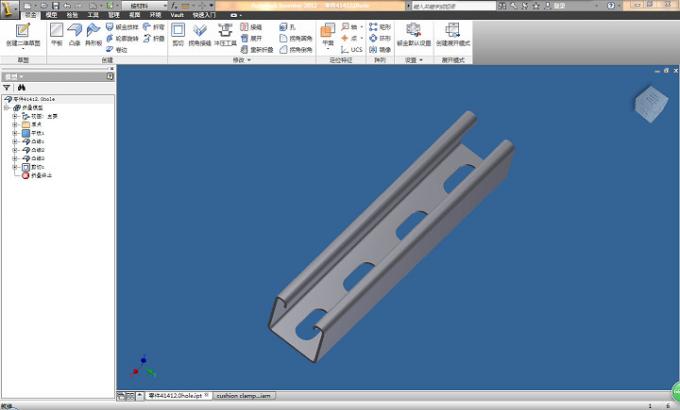Expand the 凸缘3 feature node
Screen dimensions: 680x410
click(x=15, y=158)
